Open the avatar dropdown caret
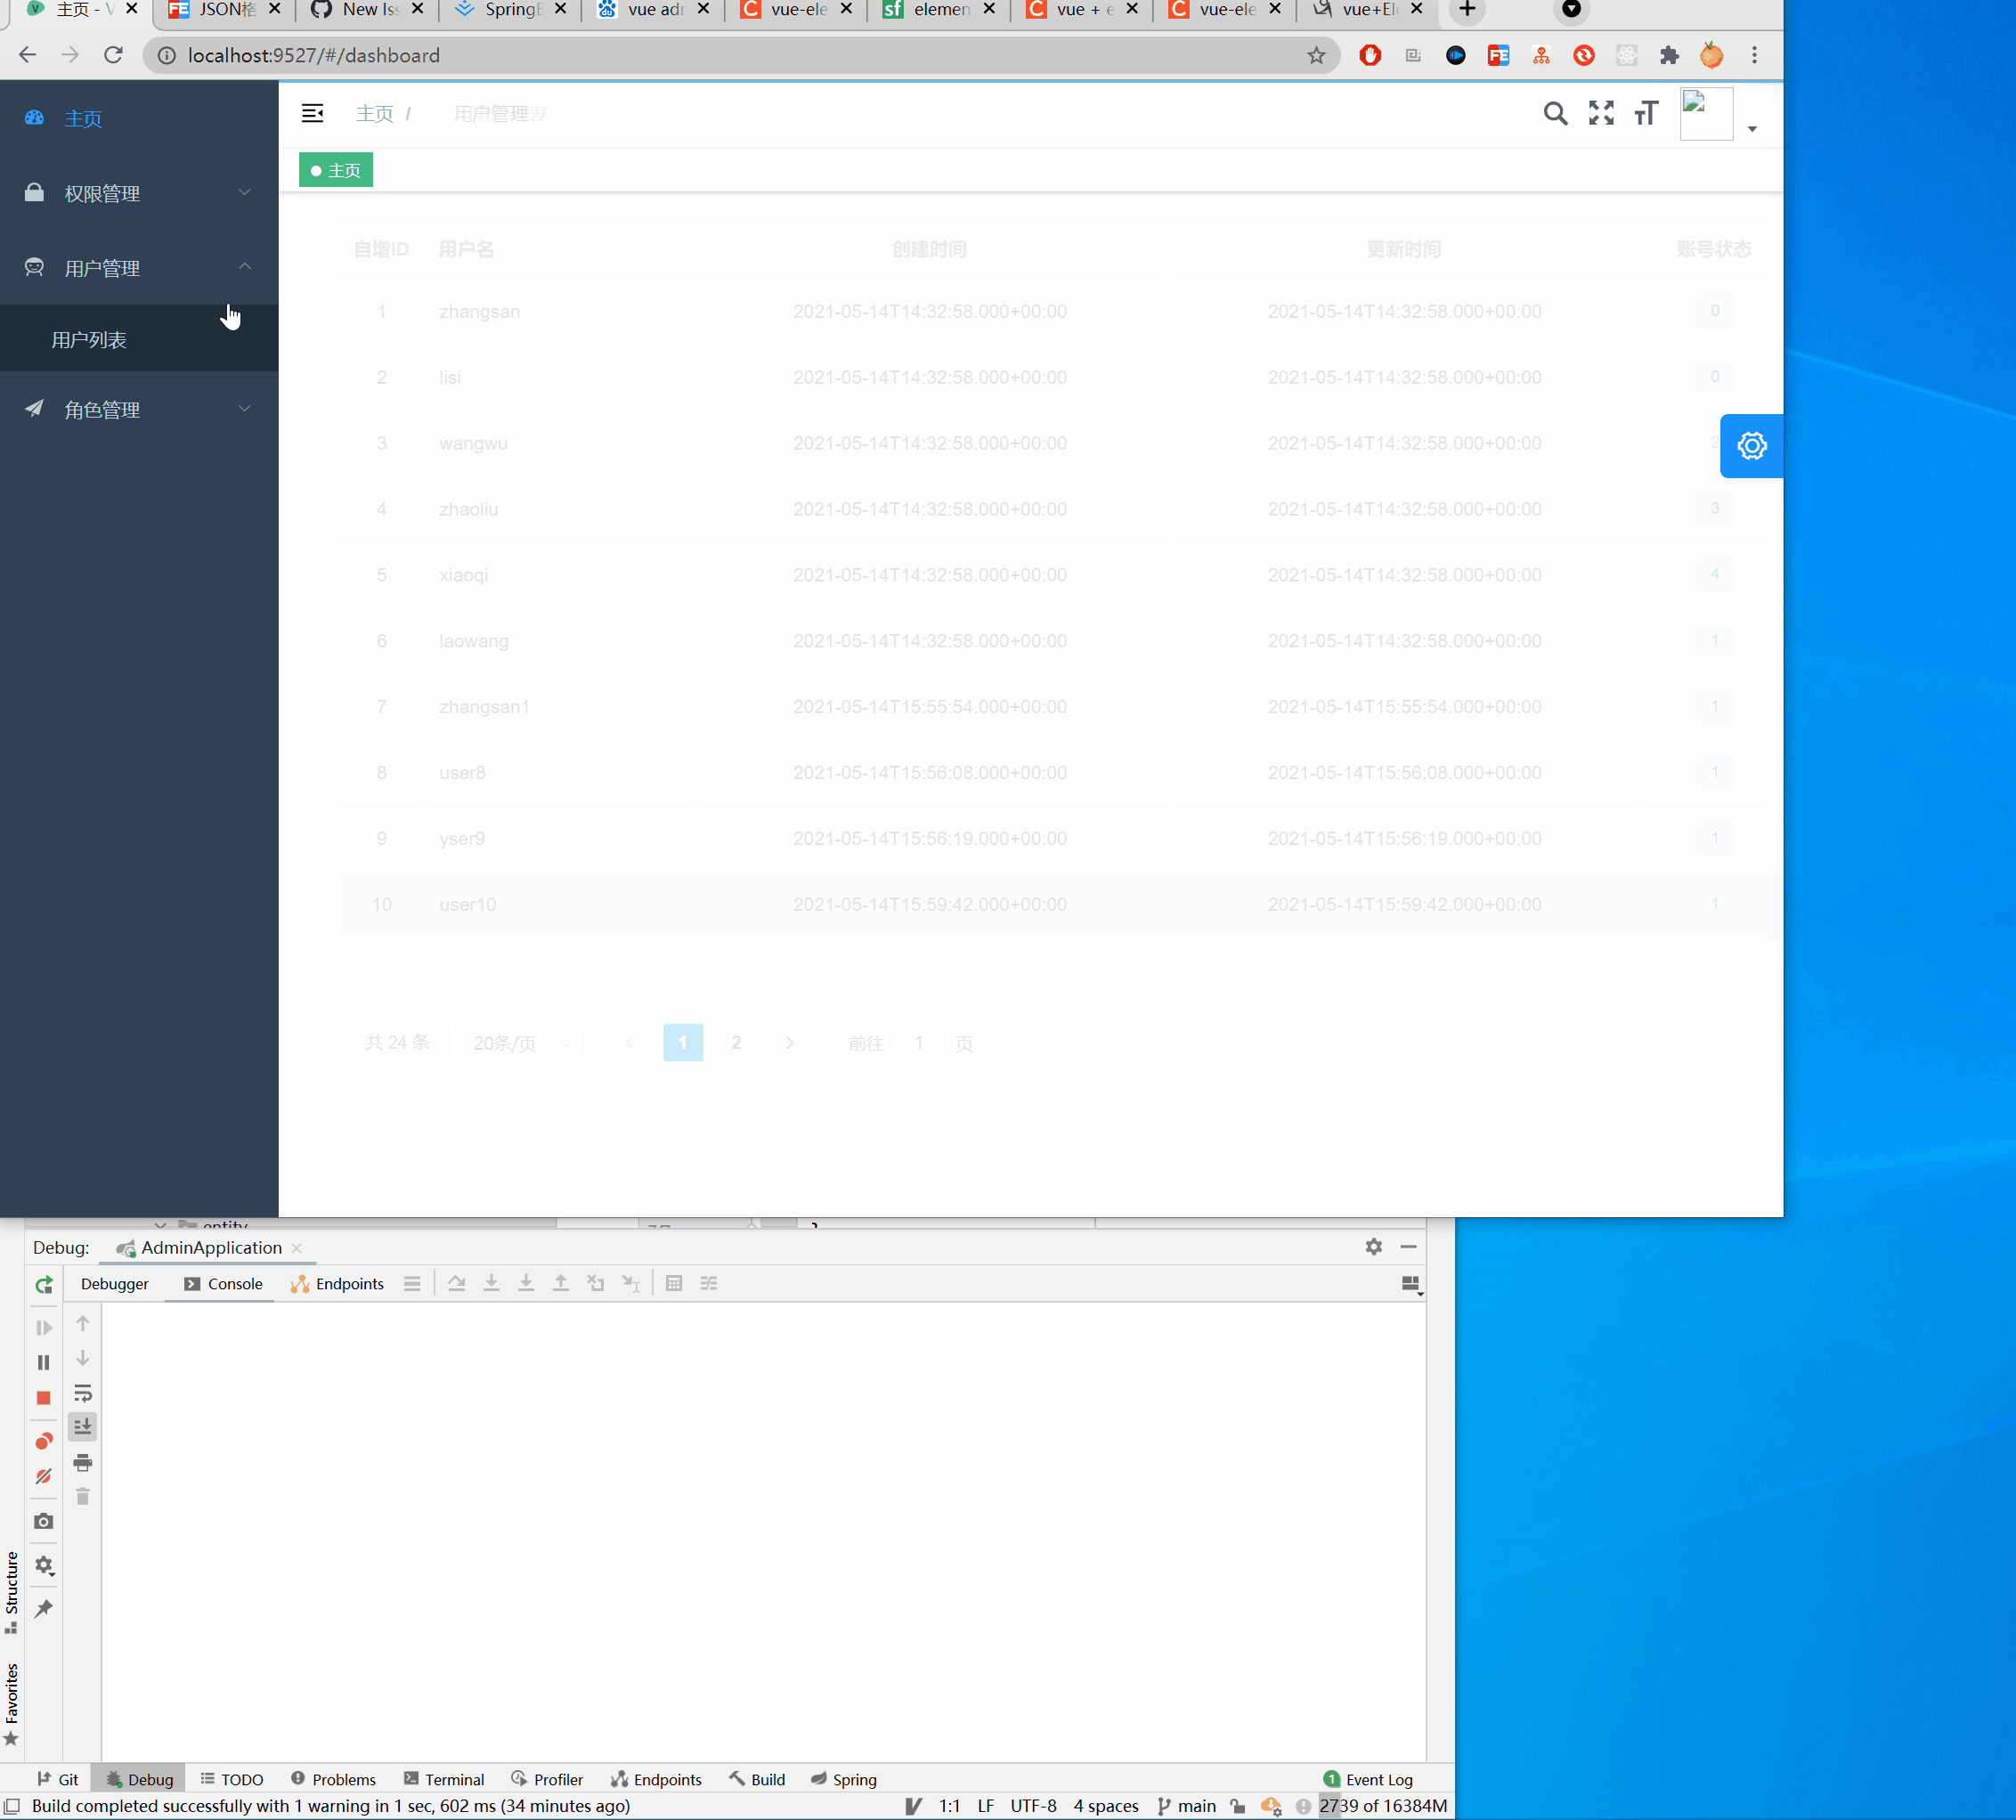 [x=1752, y=129]
